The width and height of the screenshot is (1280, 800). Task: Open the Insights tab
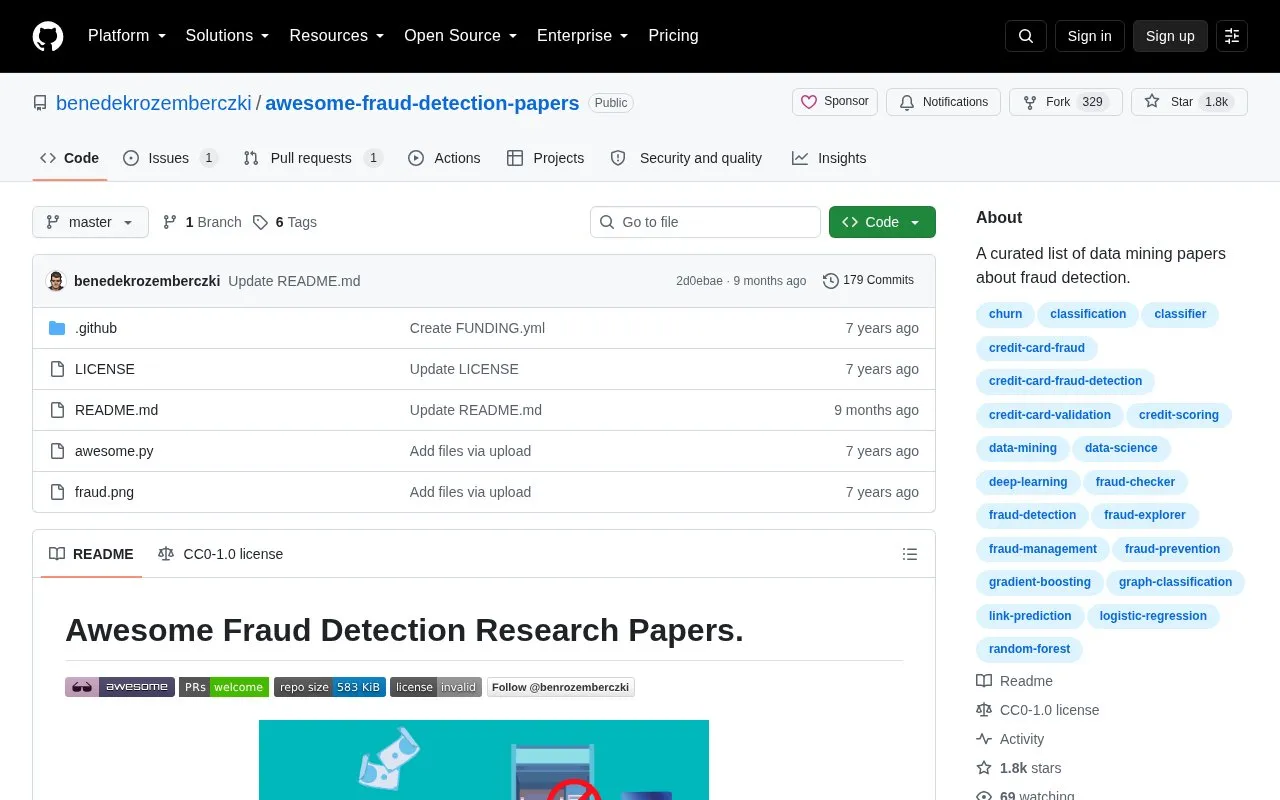pyautogui.click(x=829, y=158)
